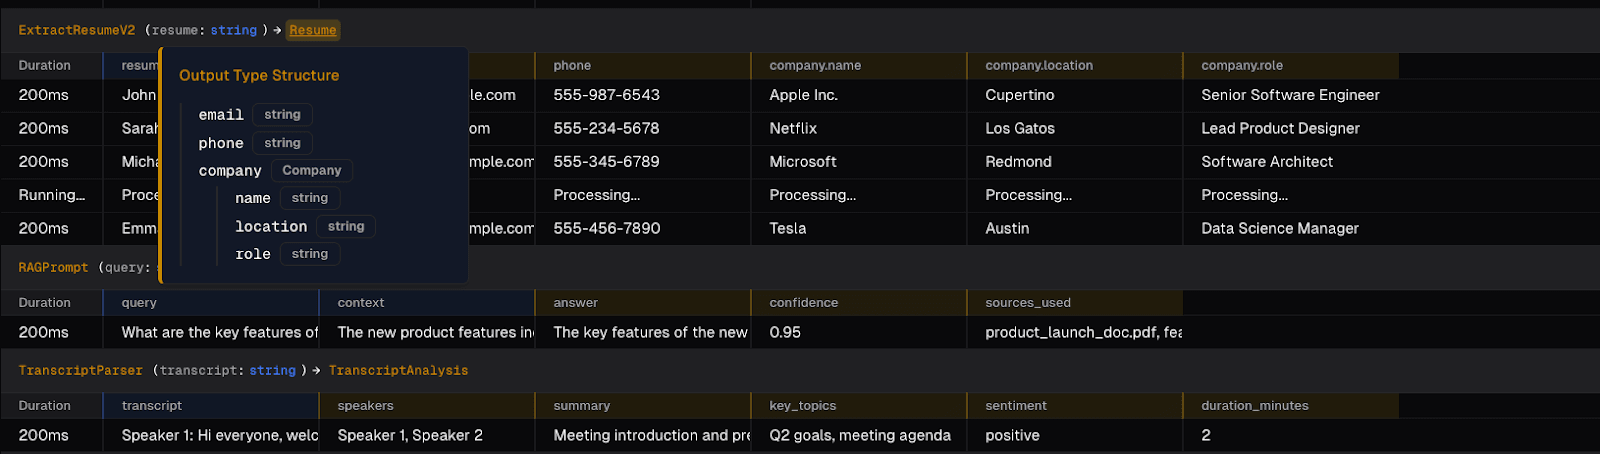Click the duration_minutes column header

coord(1255,405)
